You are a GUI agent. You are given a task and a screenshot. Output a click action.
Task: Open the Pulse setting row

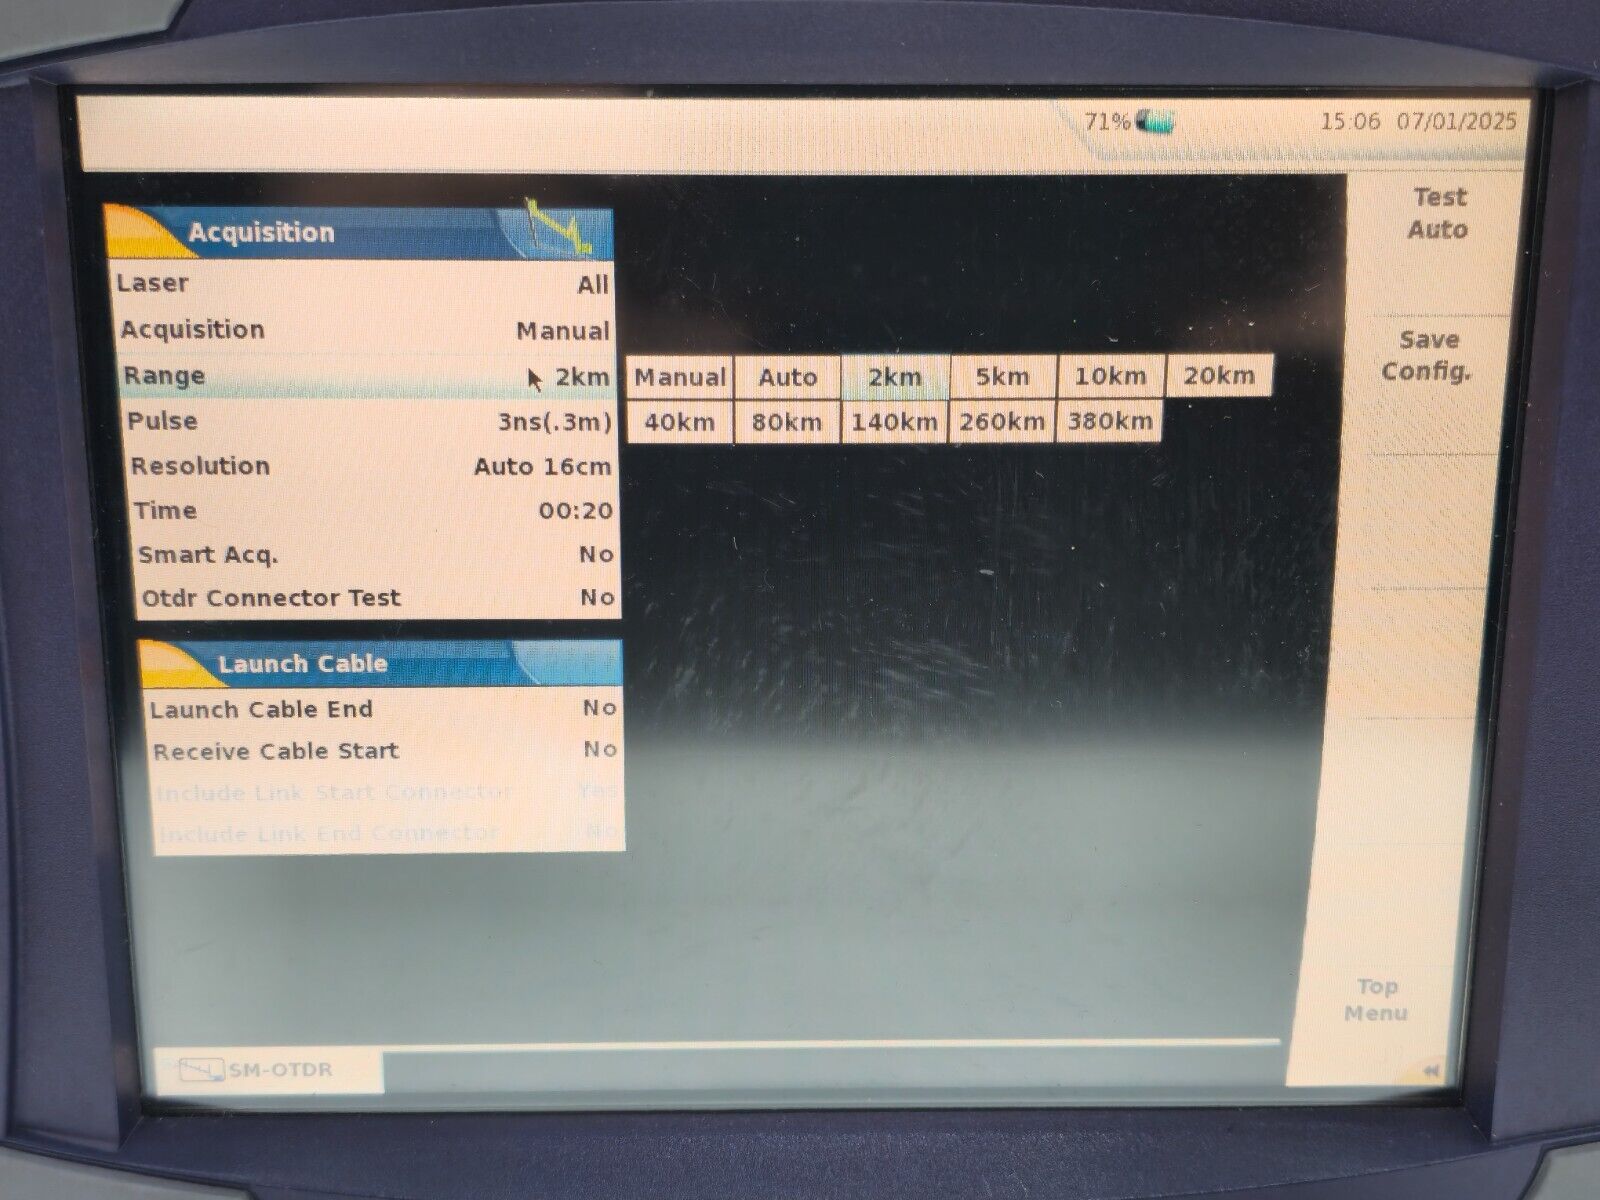pyautogui.click(x=368, y=421)
